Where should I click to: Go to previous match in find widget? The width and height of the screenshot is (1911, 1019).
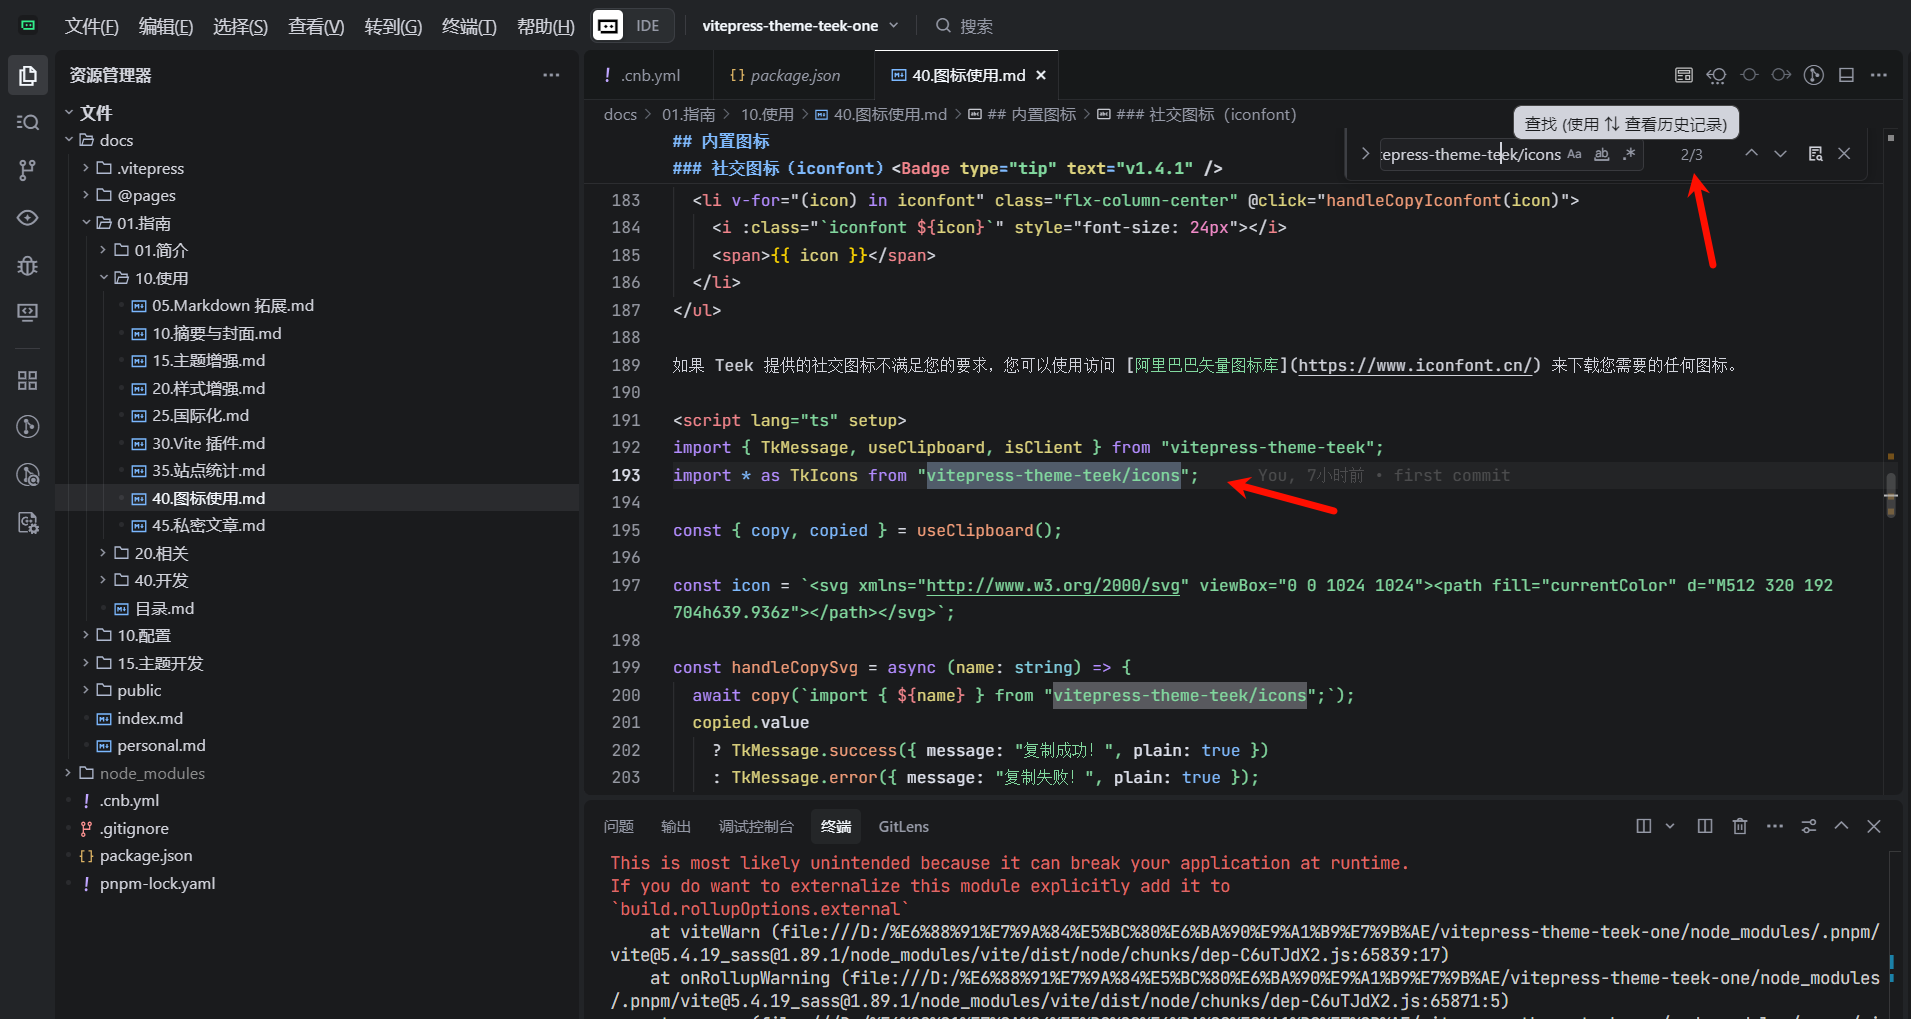click(1751, 154)
